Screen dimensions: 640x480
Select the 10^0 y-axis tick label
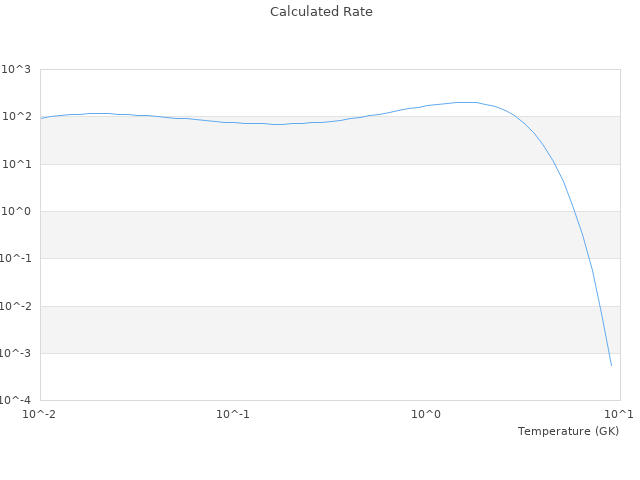[x=16, y=211]
